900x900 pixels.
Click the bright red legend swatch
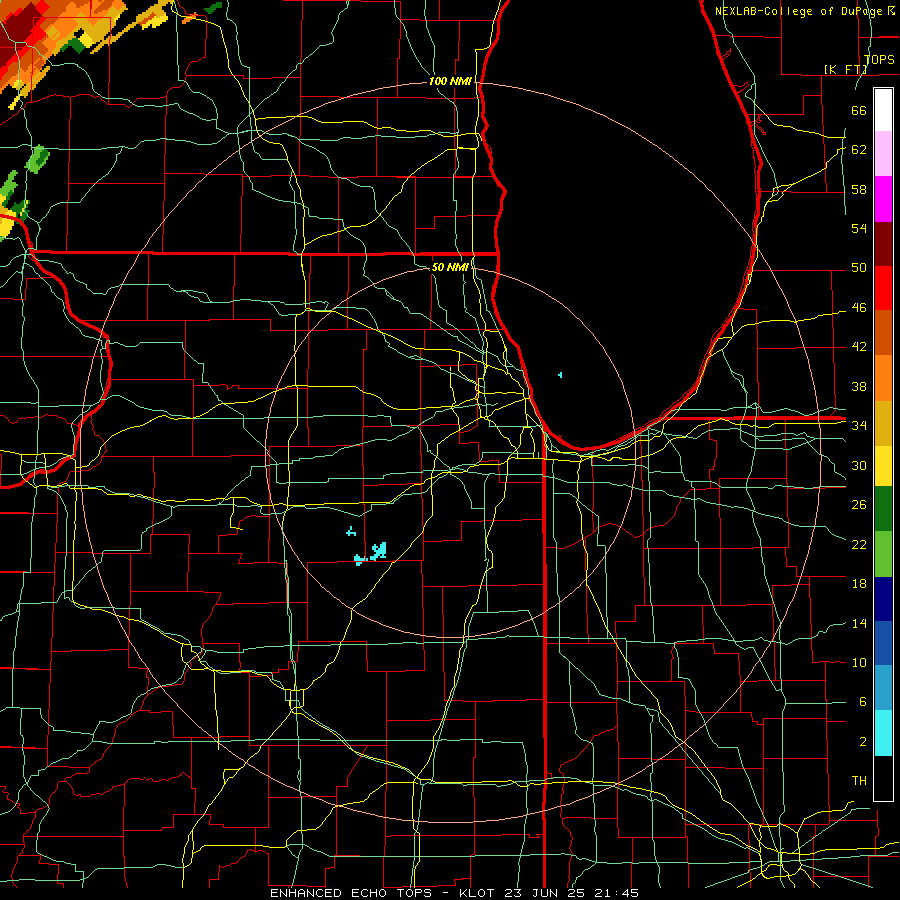(883, 288)
